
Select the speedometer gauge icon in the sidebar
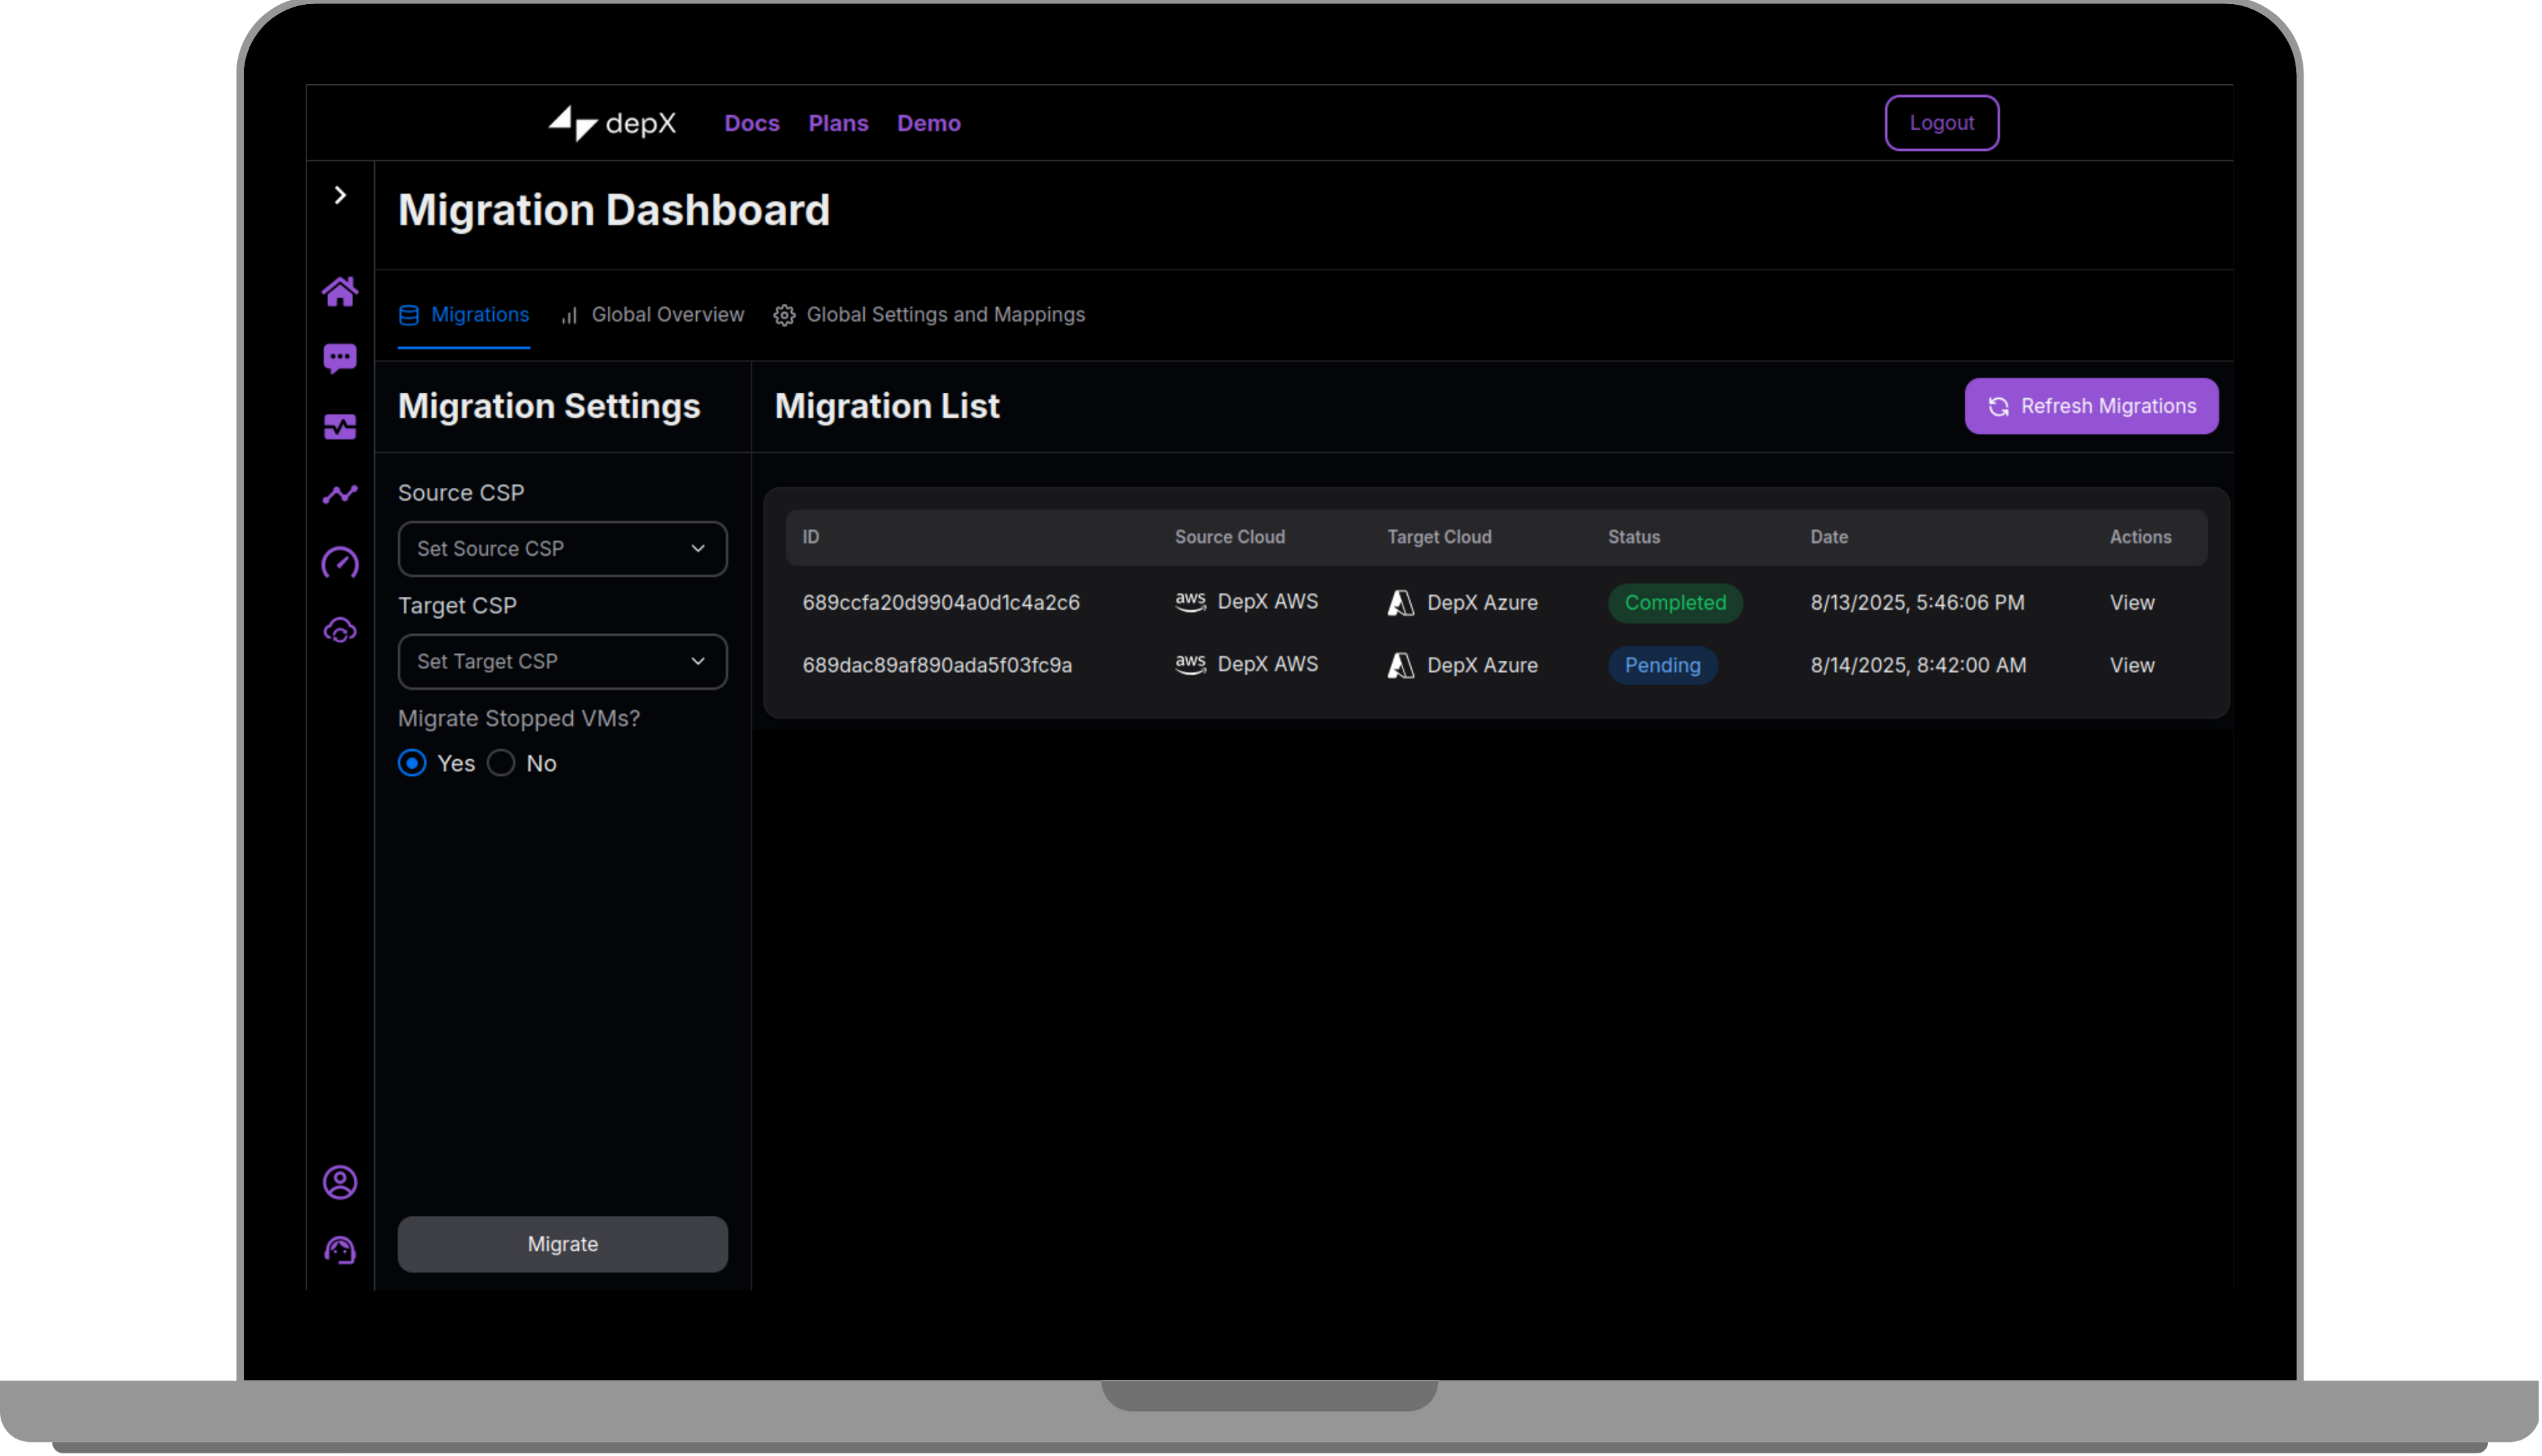[x=340, y=562]
